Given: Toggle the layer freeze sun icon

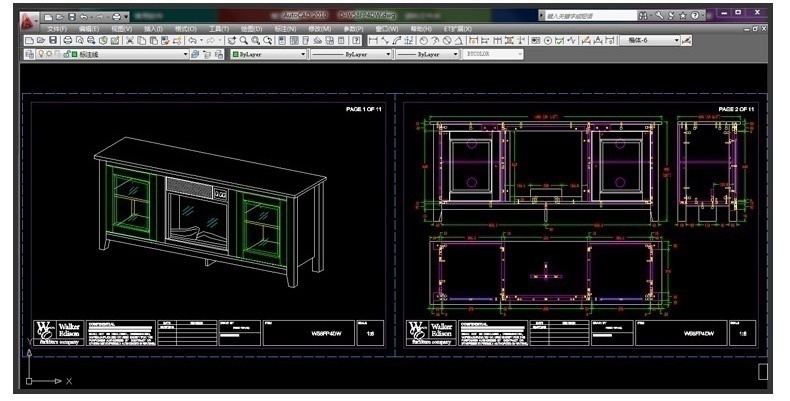Looking at the screenshot, I should click(50, 54).
